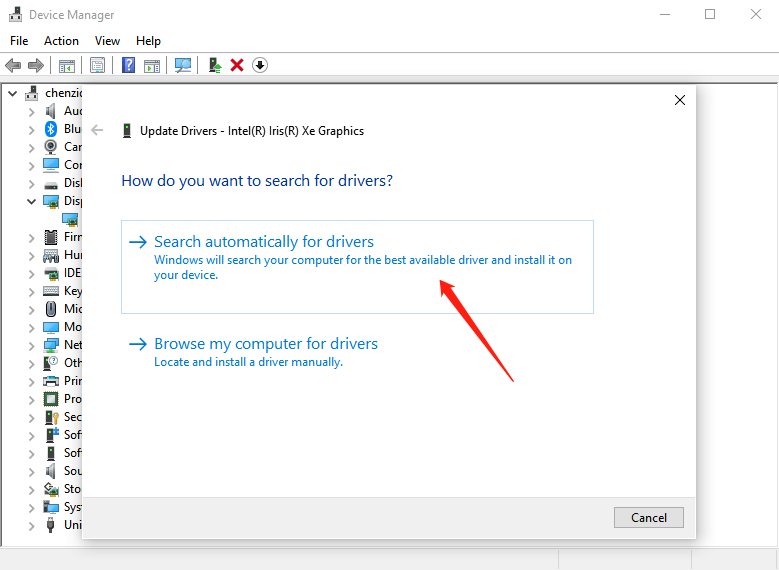Open the Help menu
Viewport: 779px width, 570px height.
tap(148, 41)
